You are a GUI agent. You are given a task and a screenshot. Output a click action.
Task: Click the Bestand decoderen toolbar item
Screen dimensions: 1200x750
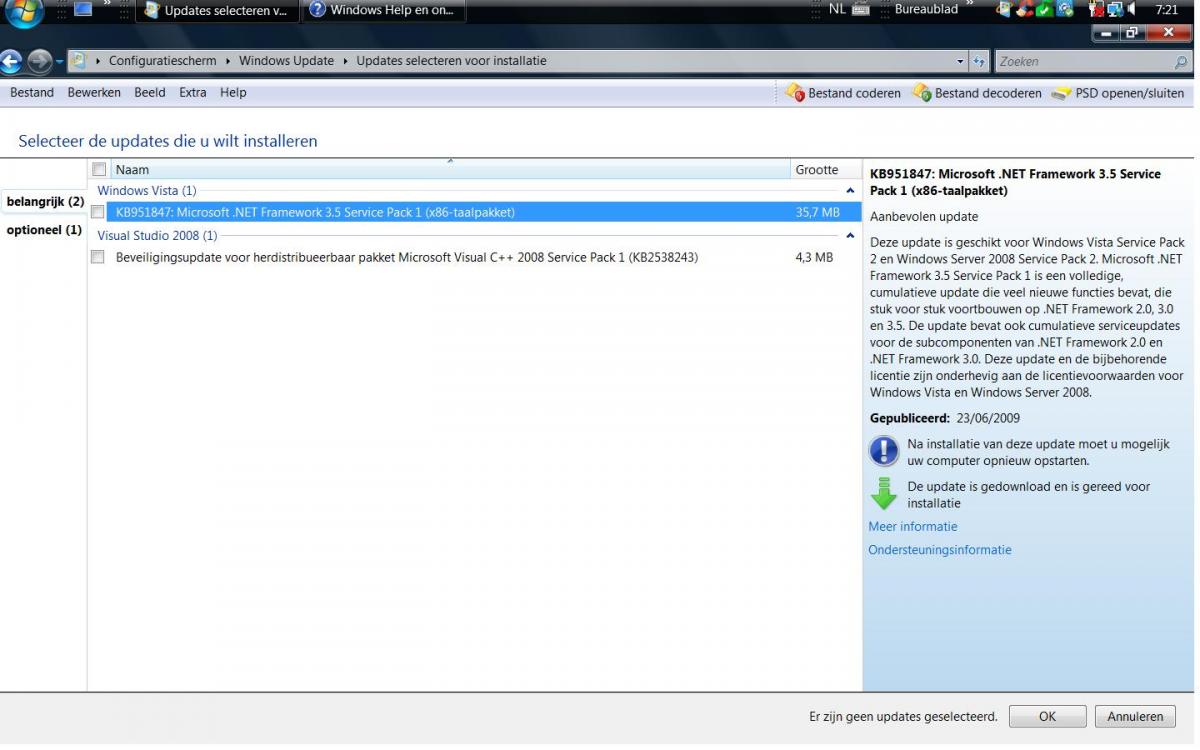pos(977,93)
